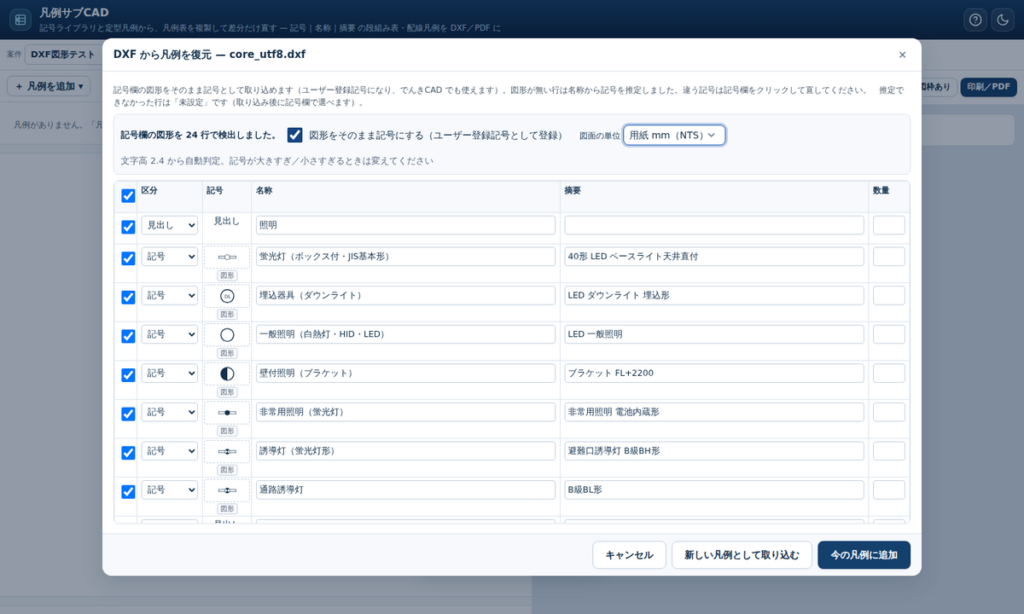Toggle dark mode moon icon
The image size is (1024, 614).
[1002, 20]
